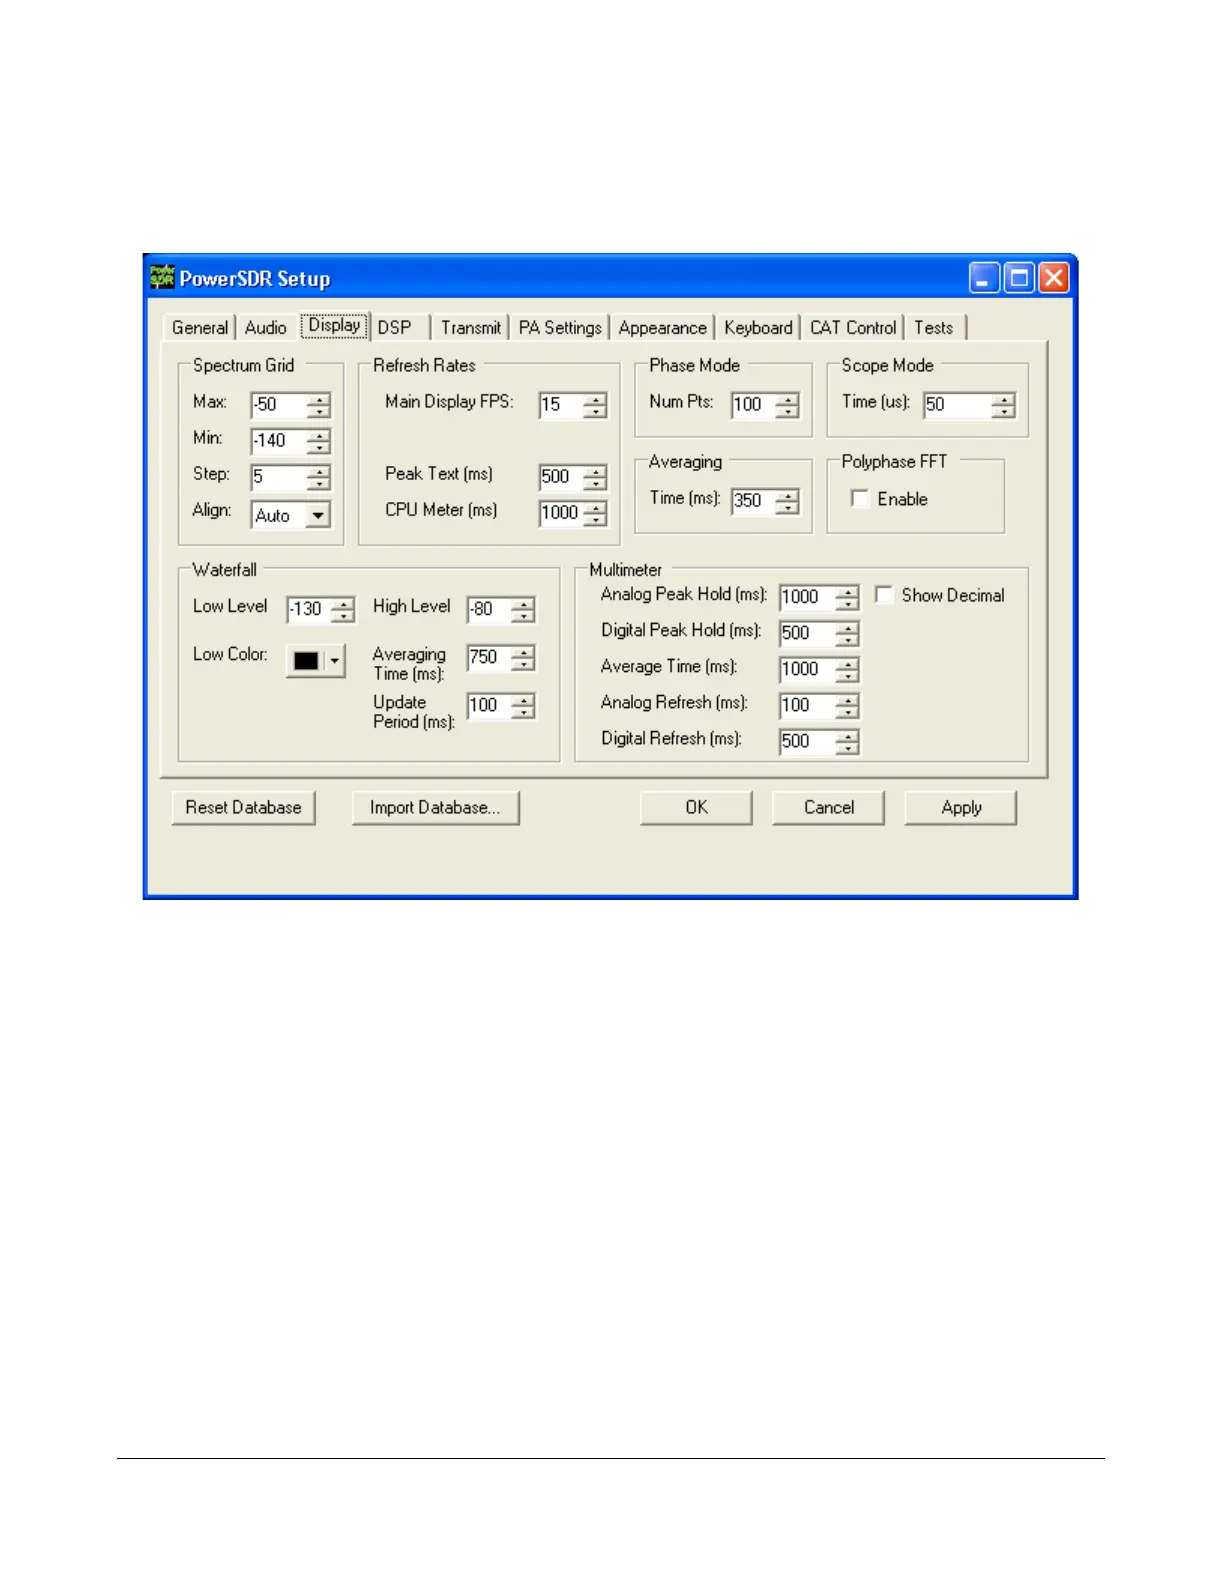This screenshot has width=1224, height=1584.
Task: Expand the Align dropdown in Spectrum Grid
Action: click(318, 515)
